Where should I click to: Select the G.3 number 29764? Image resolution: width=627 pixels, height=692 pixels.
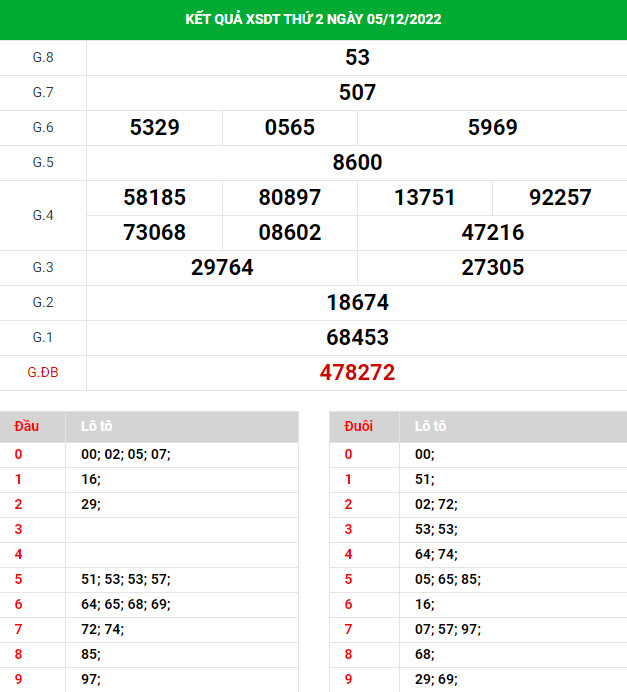(222, 267)
